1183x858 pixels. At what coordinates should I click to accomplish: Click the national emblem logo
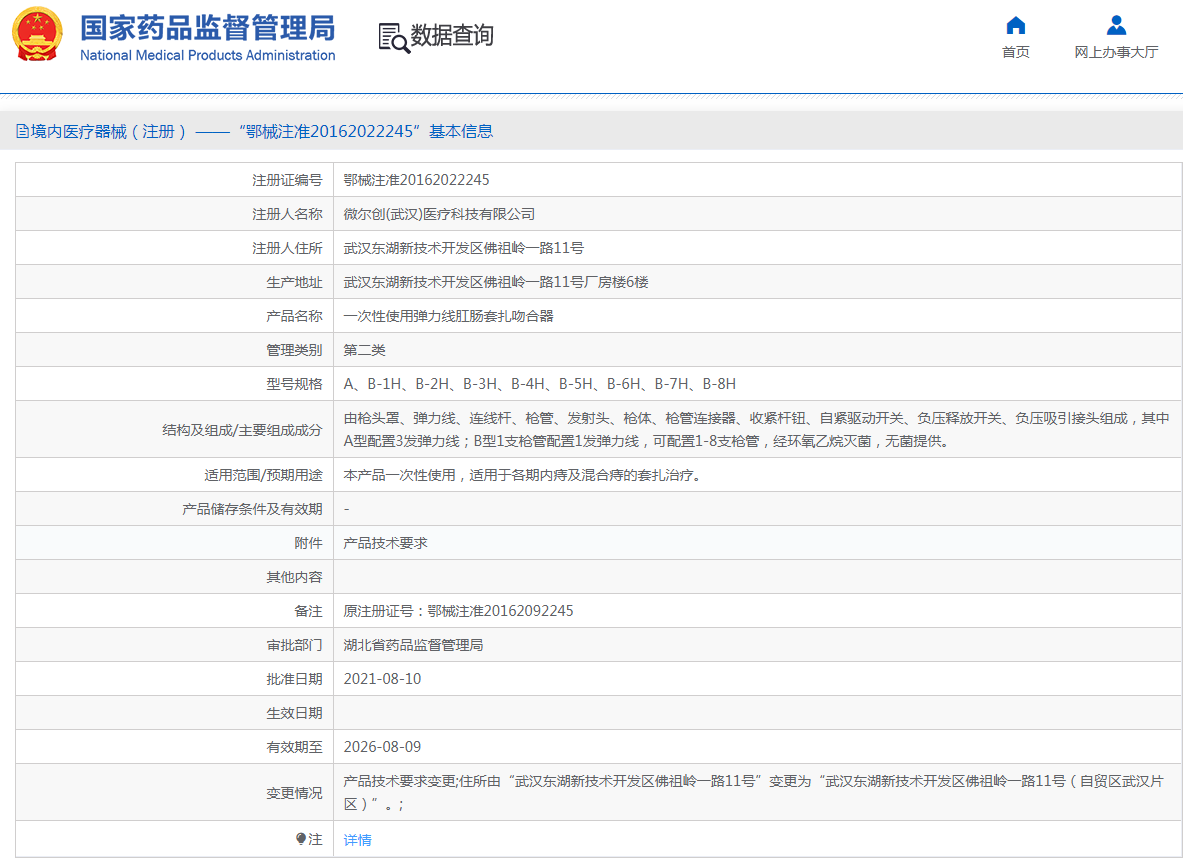click(x=37, y=34)
